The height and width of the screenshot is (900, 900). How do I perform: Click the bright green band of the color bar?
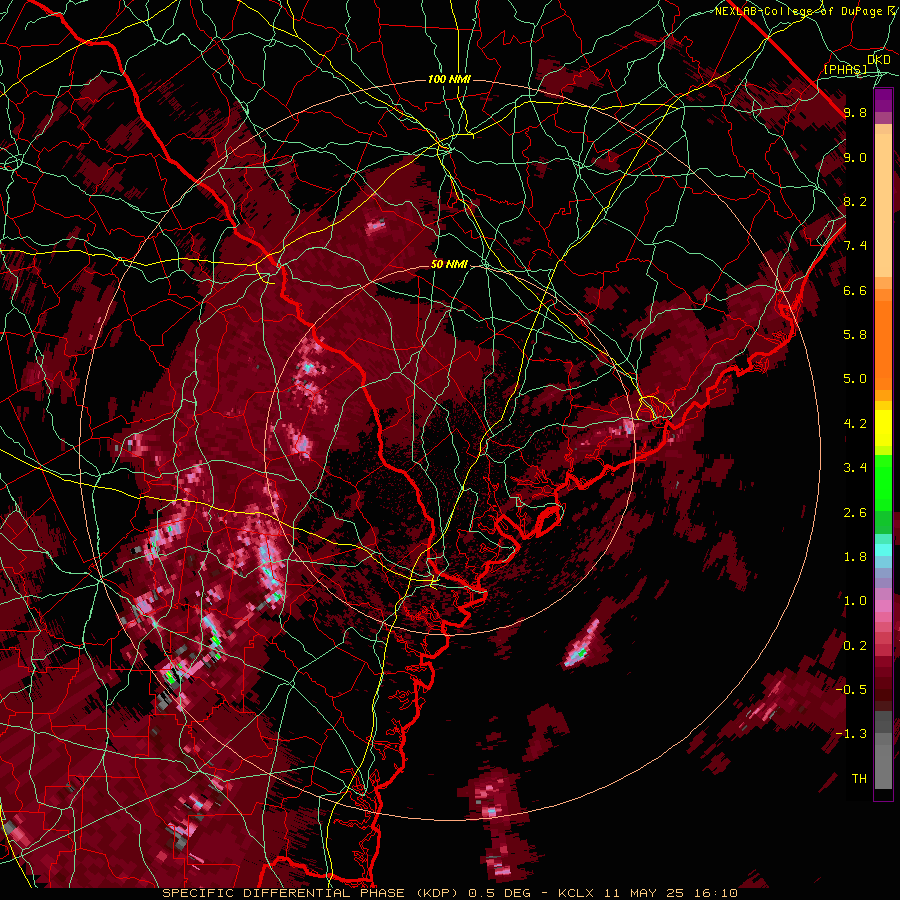tap(883, 482)
